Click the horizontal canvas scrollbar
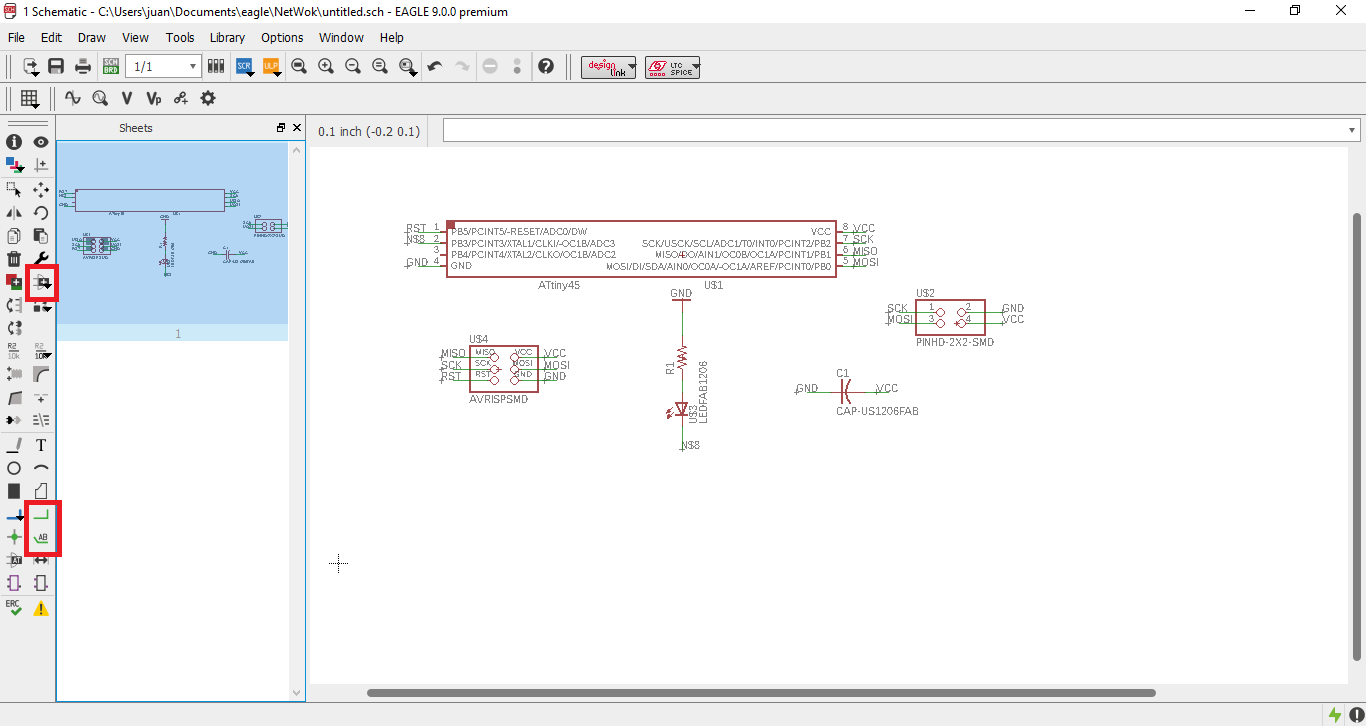The height and width of the screenshot is (726, 1366). coord(761,693)
